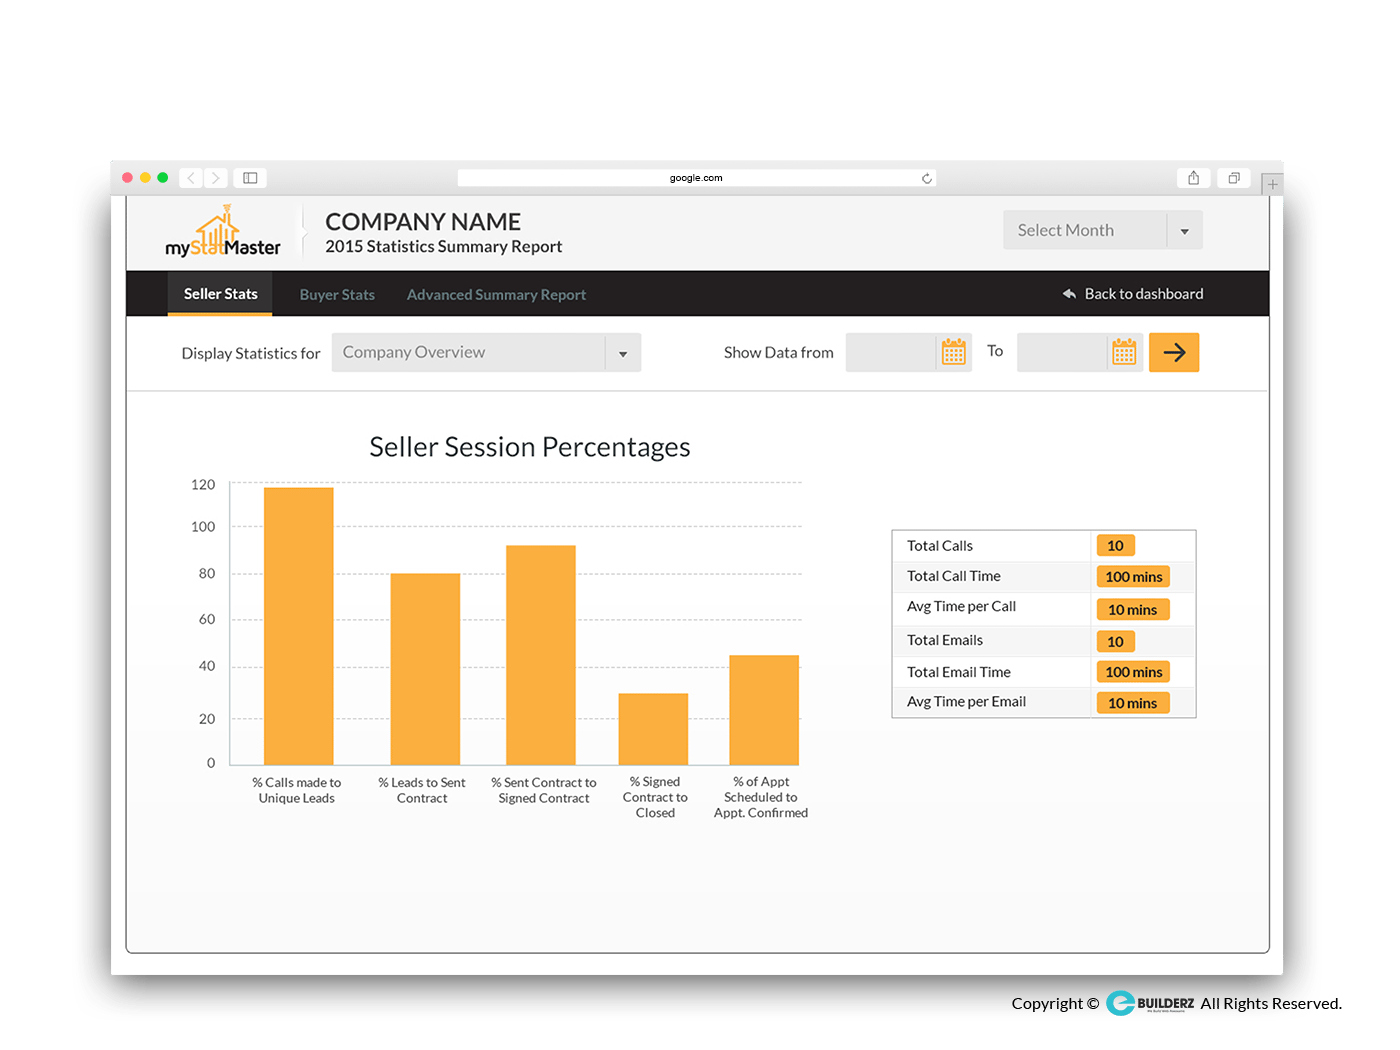Click % of Appt Scheduled to Confirmed bar

click(x=764, y=710)
